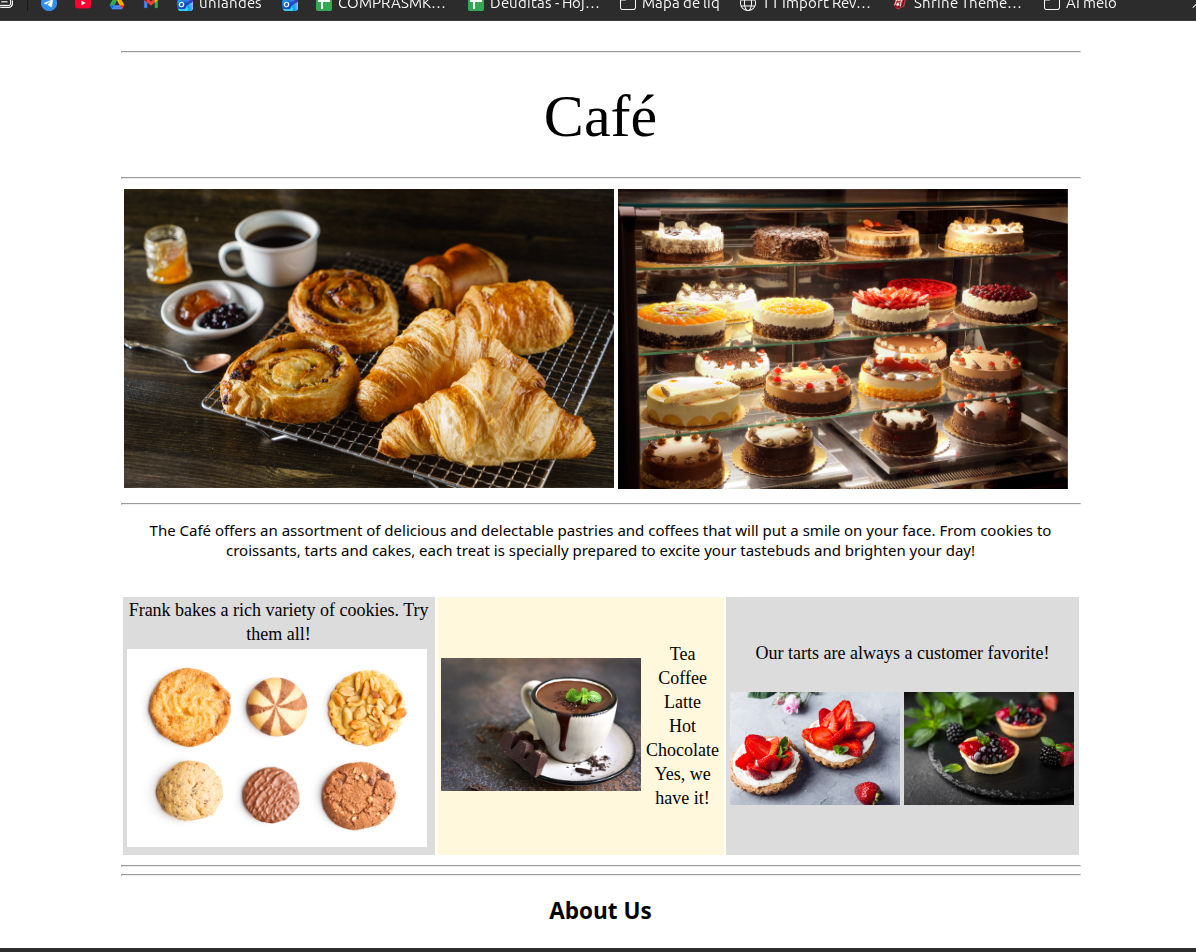
Task: Open the YouTube bookmark icon
Action: (83, 5)
